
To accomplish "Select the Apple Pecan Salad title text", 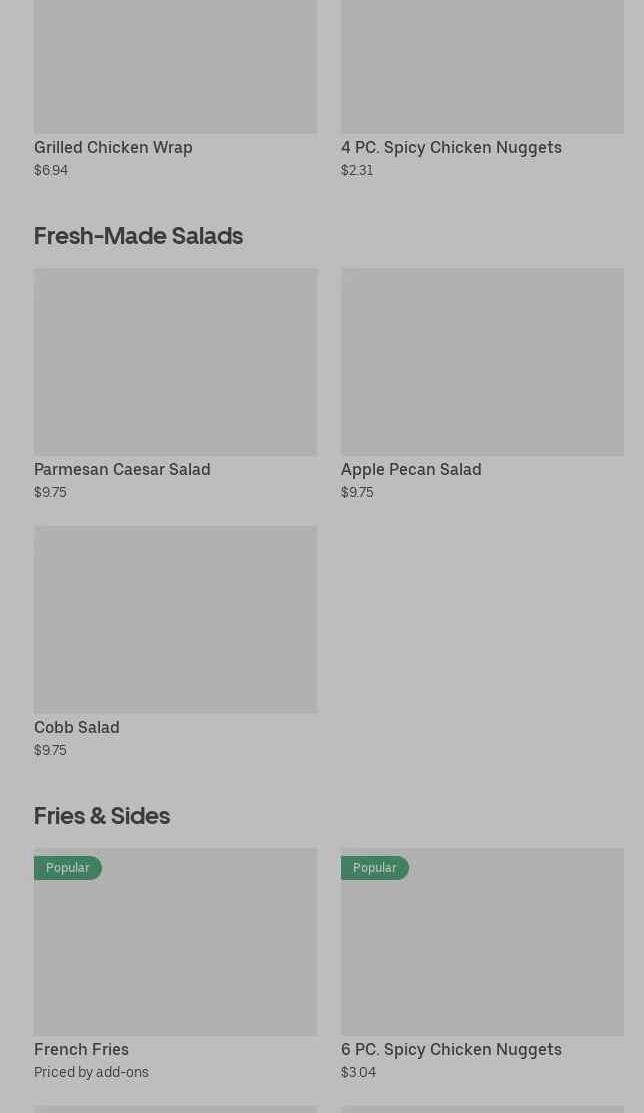I will click(x=411, y=469).
